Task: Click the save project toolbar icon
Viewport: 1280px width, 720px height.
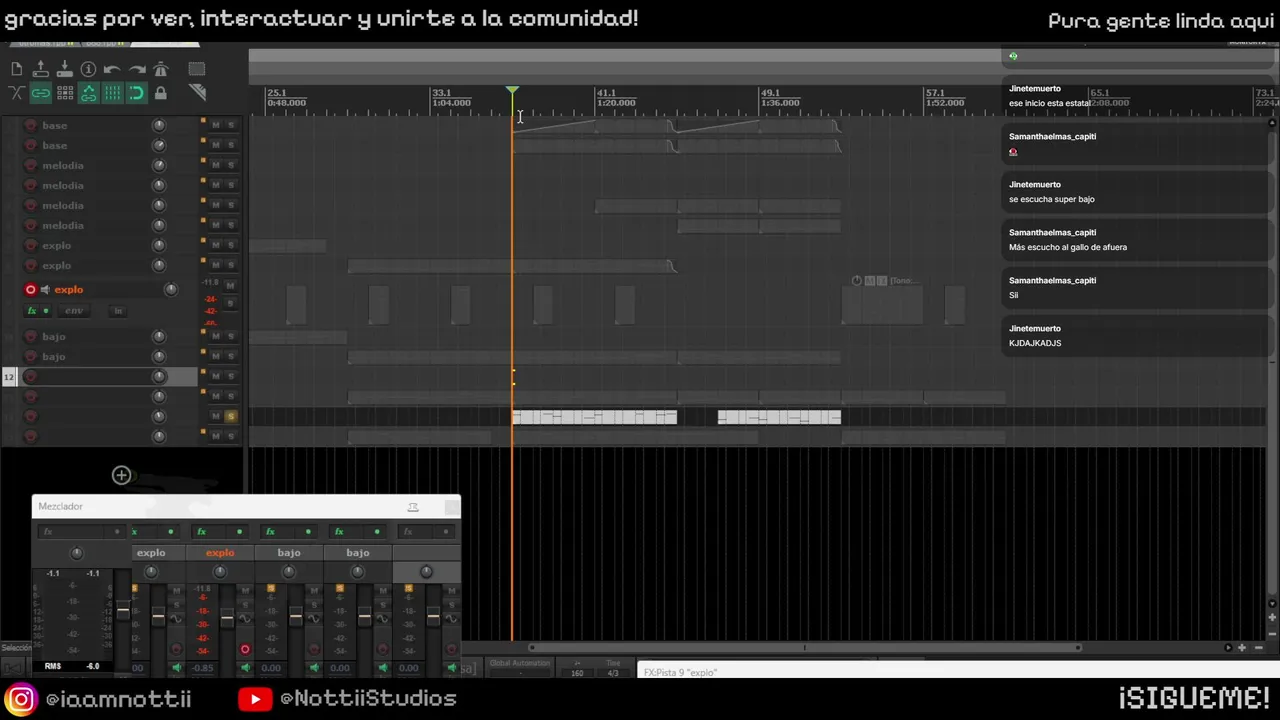Action: [64, 69]
